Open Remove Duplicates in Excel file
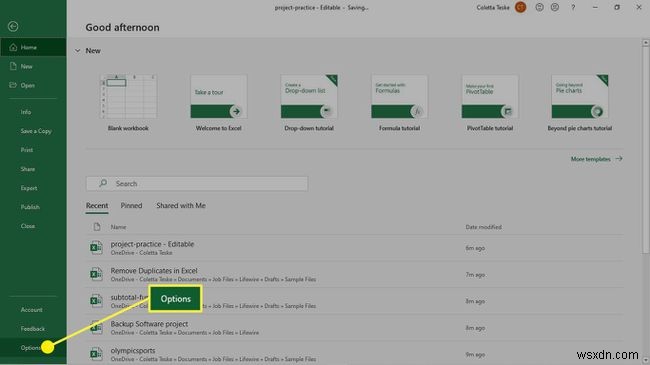 click(354, 275)
